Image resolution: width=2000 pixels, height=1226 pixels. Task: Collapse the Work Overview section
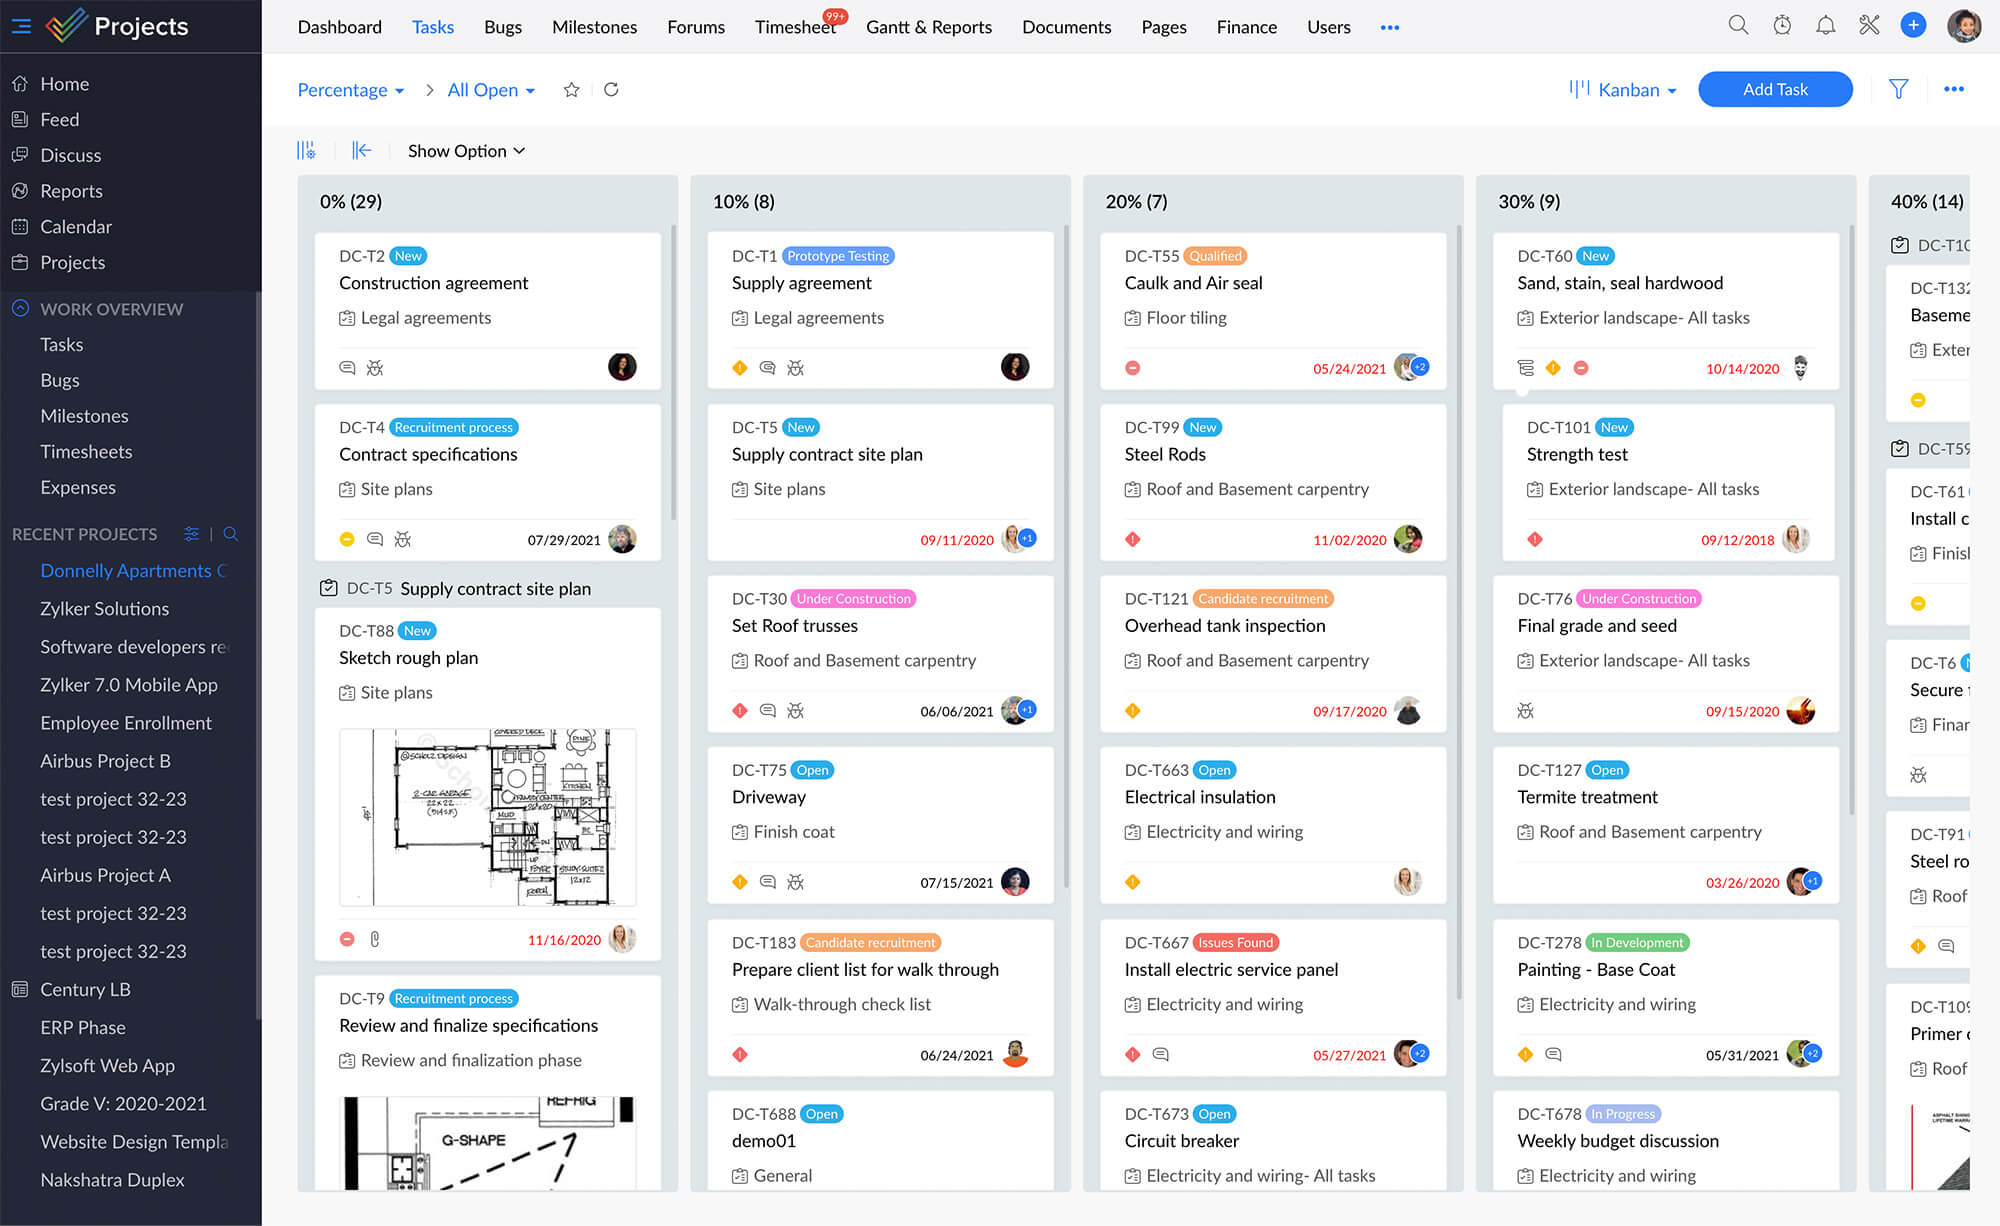[x=20, y=308]
